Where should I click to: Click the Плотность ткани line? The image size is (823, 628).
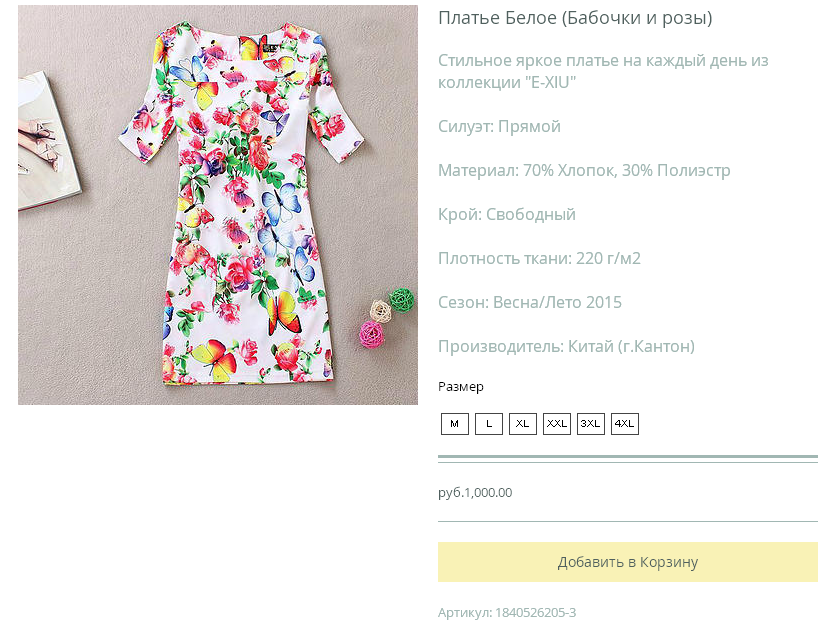coord(539,259)
